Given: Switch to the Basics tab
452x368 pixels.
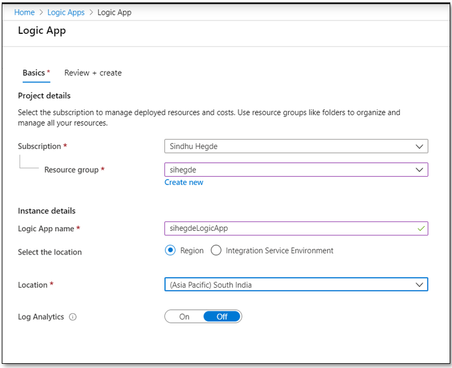Looking at the screenshot, I should (36, 73).
